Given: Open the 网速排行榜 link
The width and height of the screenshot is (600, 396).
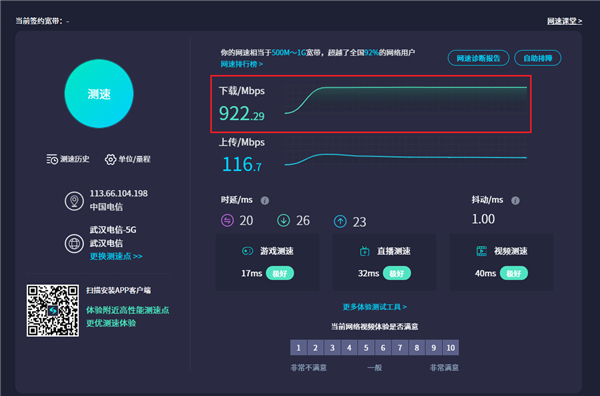Looking at the screenshot, I should (x=242, y=64).
